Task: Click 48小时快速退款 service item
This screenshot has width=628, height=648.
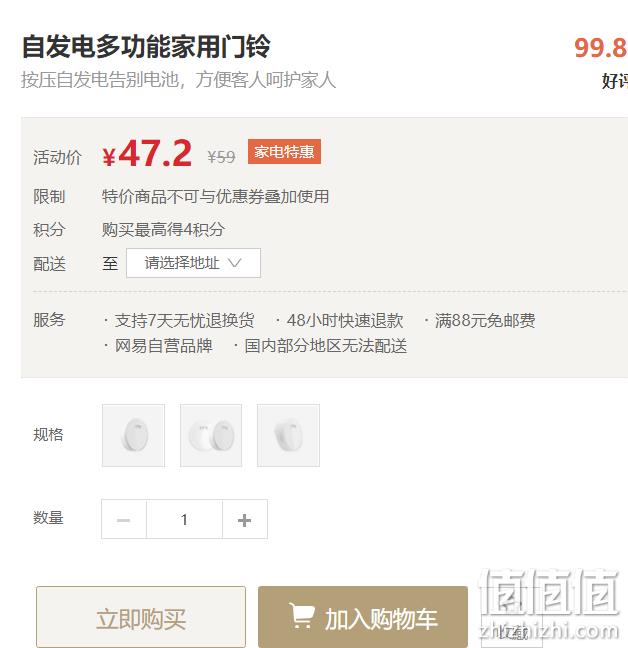Action: tap(345, 320)
